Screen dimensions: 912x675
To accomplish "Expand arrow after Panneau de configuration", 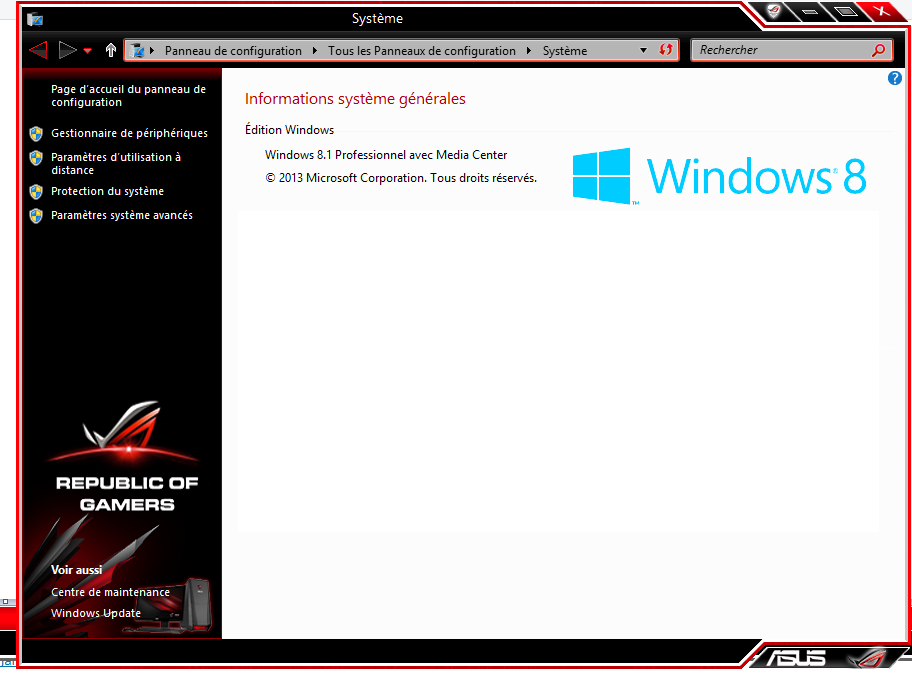I will click(315, 51).
